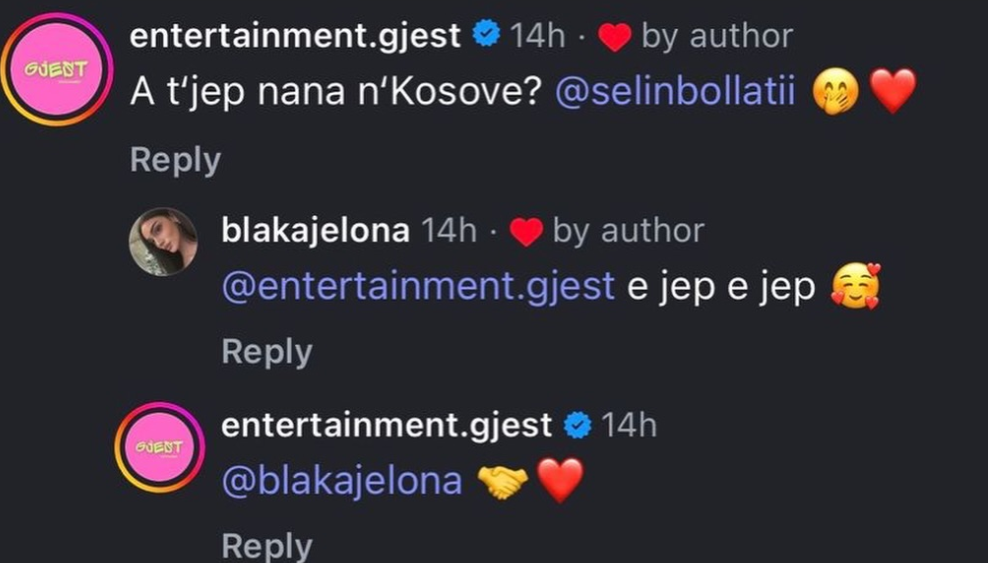Reply to blakajelona's 'e jep e jep' comment
Screen dimensions: 988x563
(266, 352)
